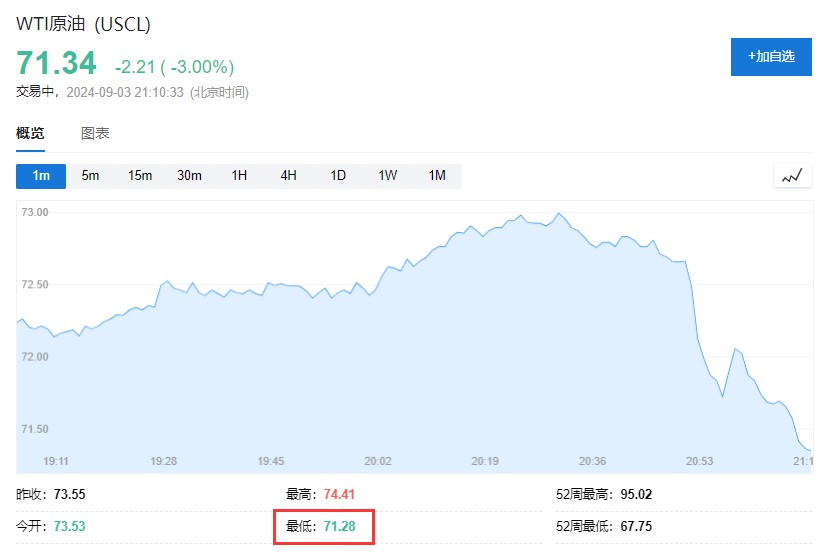Switch to the 概览 tab
Image resolution: width=832 pixels, height=559 pixels.
[x=31, y=133]
